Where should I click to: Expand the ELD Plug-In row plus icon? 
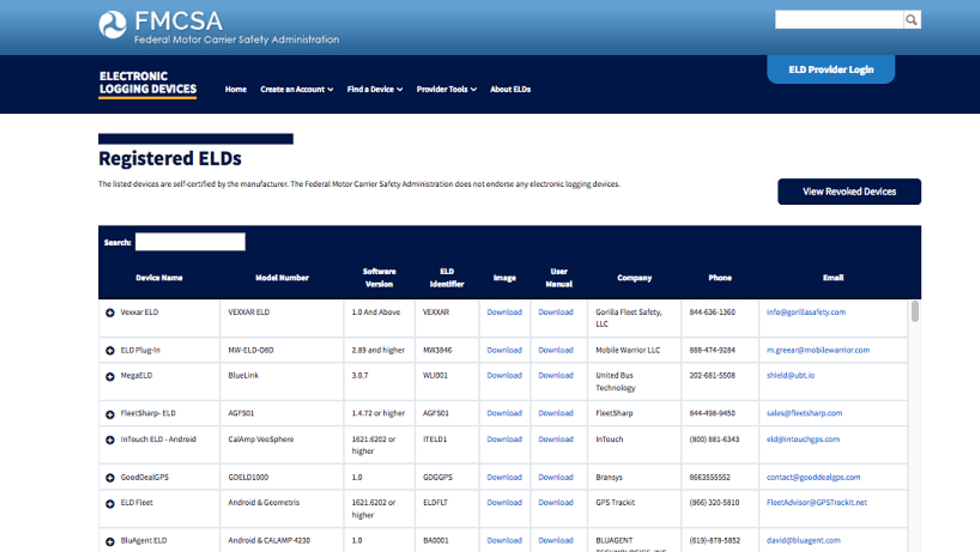point(110,351)
